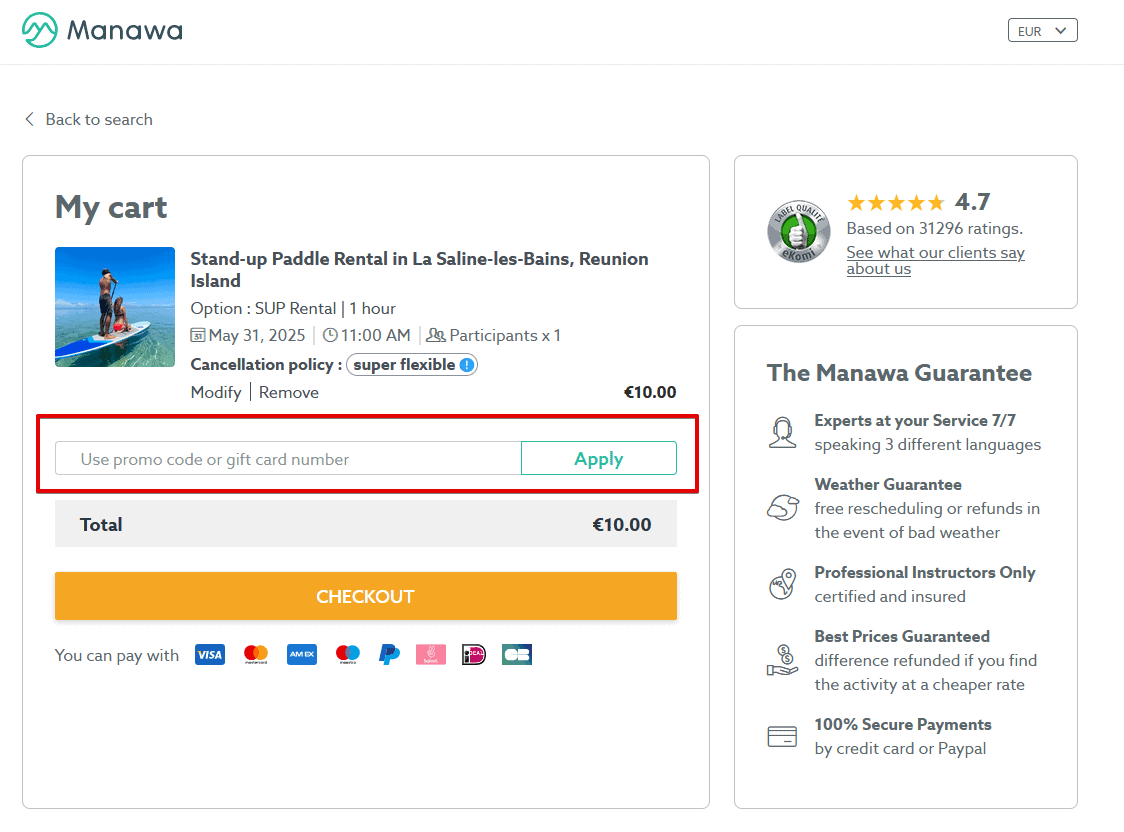
Task: Click the five-star rating display
Action: 895,203
